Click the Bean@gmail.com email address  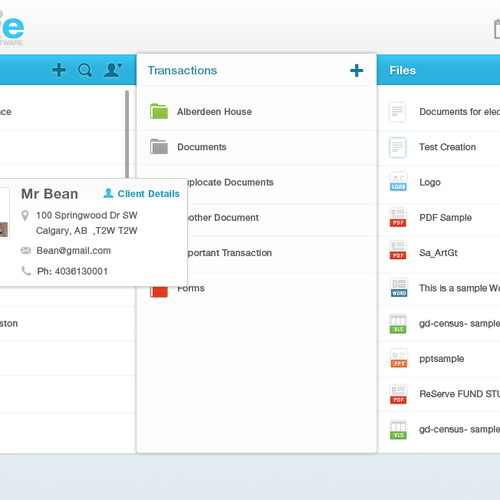(x=74, y=251)
